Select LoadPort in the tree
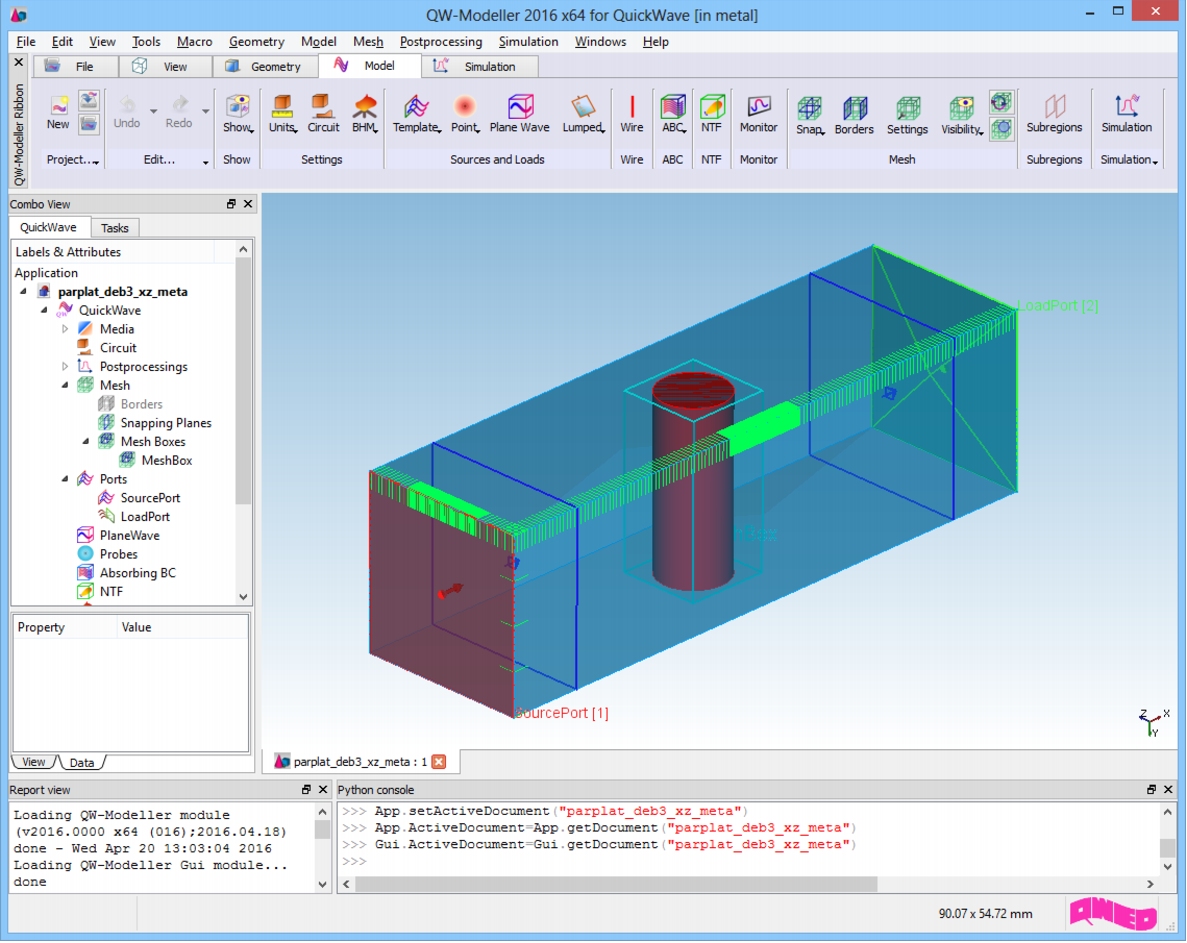Viewport: 1187px width, 943px height. point(145,517)
